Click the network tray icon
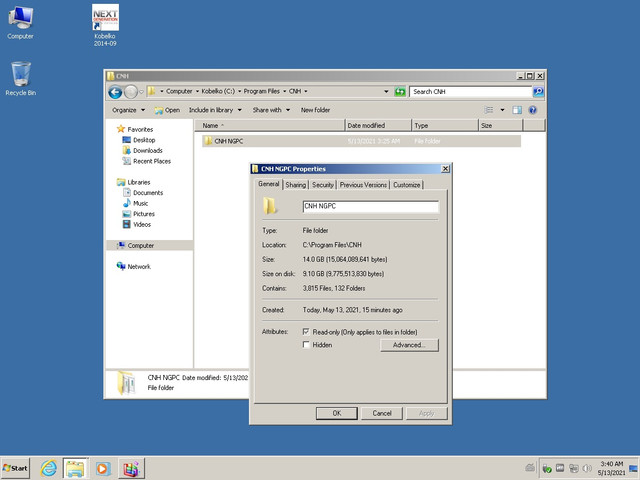Screen dimensions: 640x480 click(x=574, y=468)
